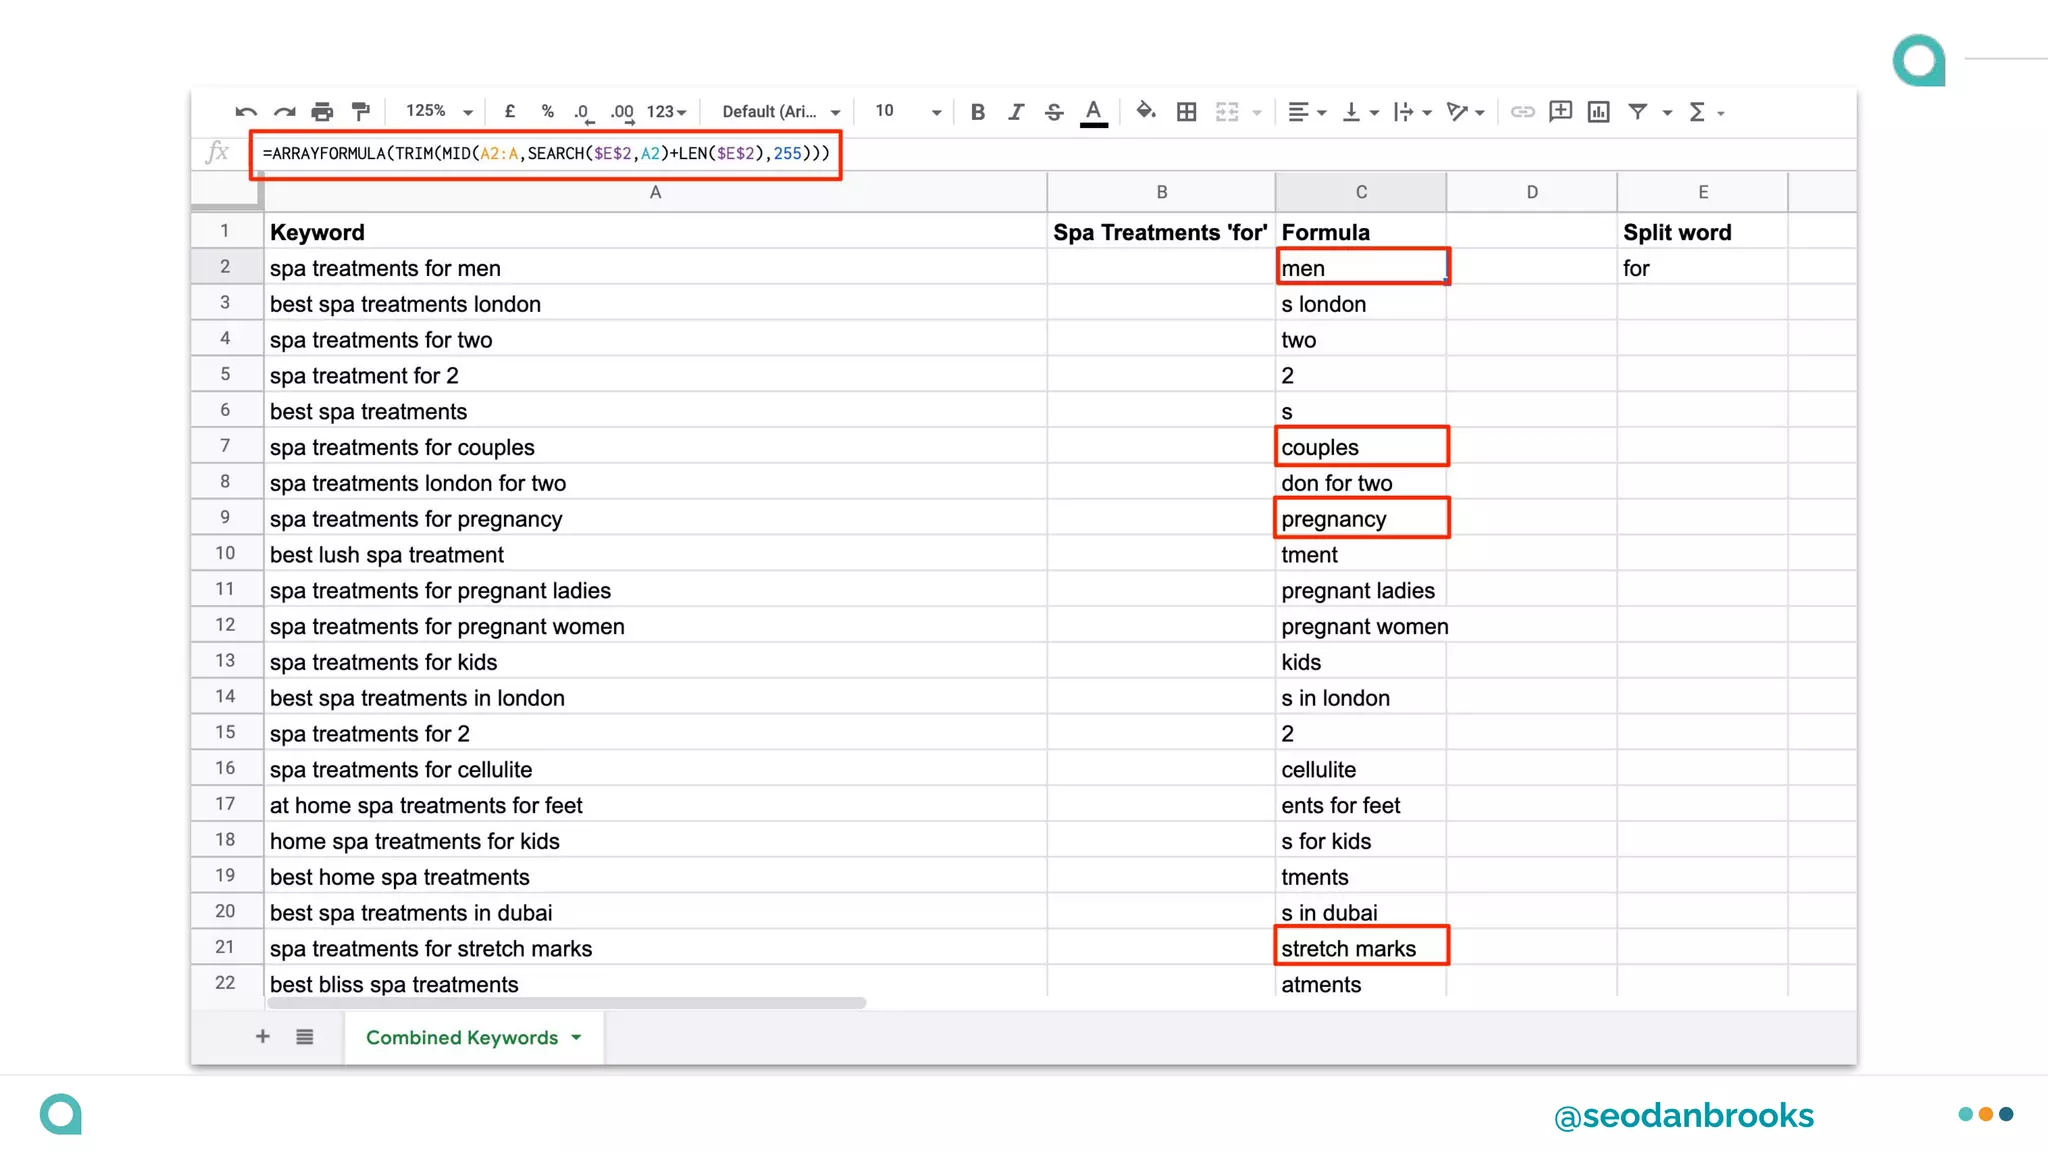Select the paint format tool
Screen dimensions: 2048x1152
pos(361,112)
